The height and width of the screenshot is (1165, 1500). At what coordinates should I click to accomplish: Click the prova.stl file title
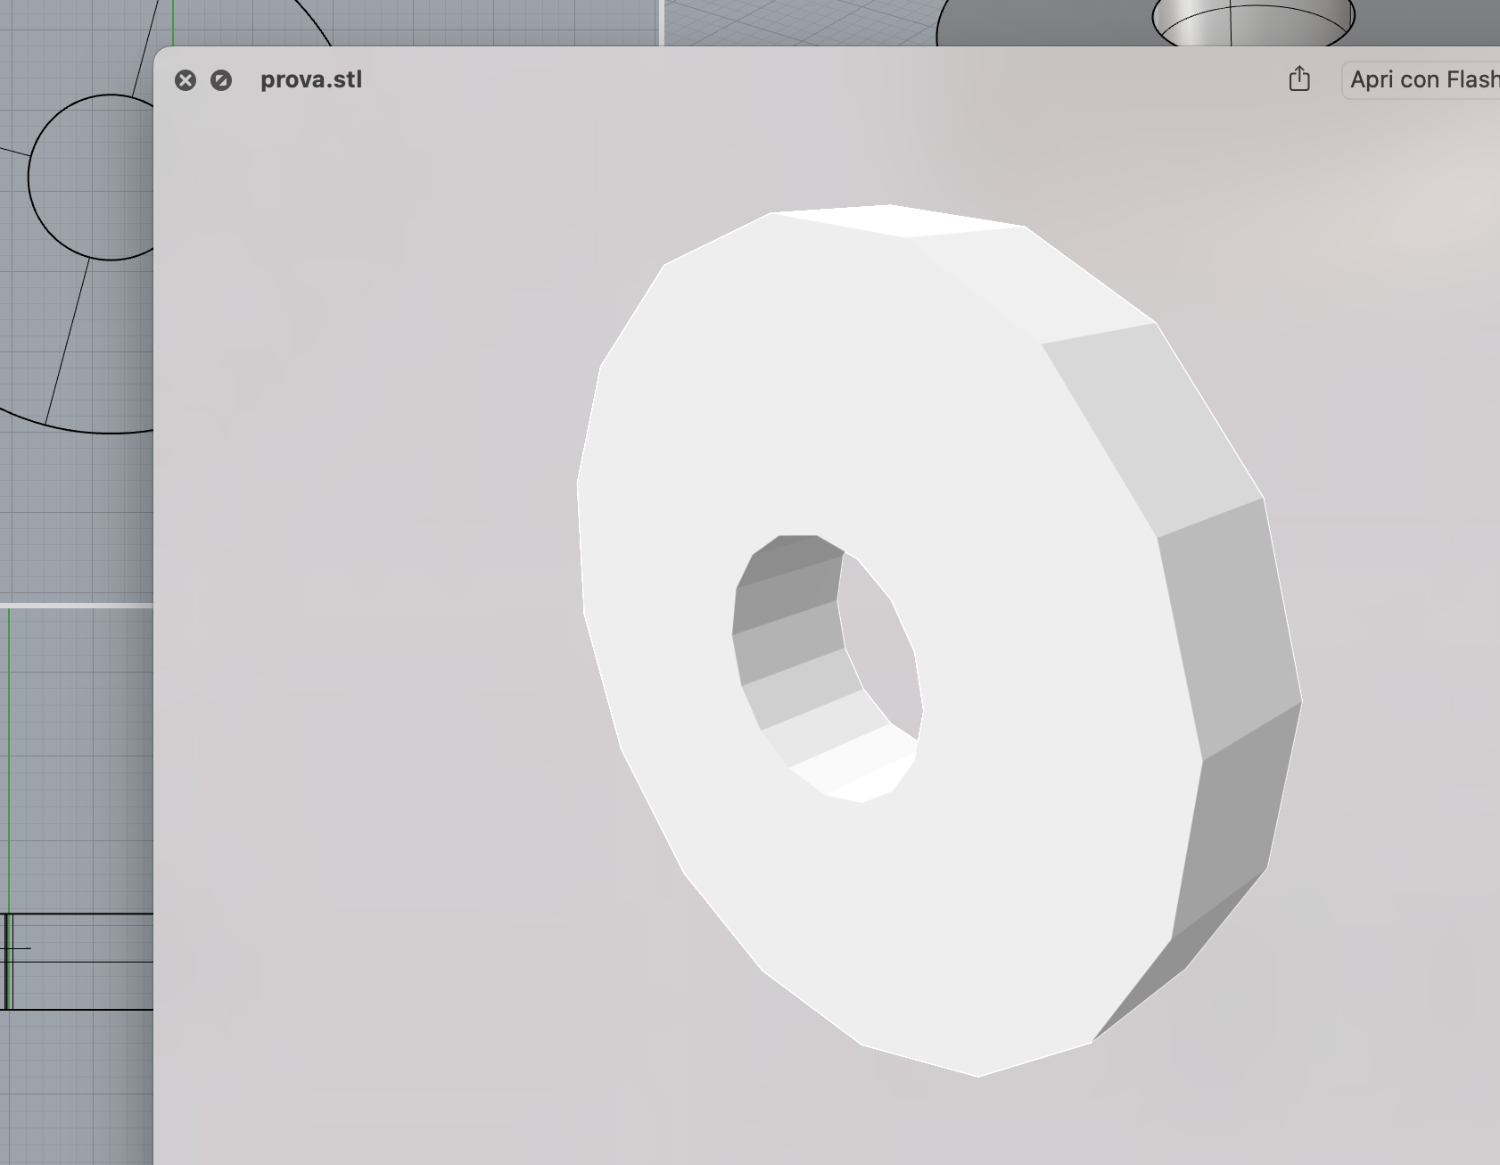tap(311, 80)
